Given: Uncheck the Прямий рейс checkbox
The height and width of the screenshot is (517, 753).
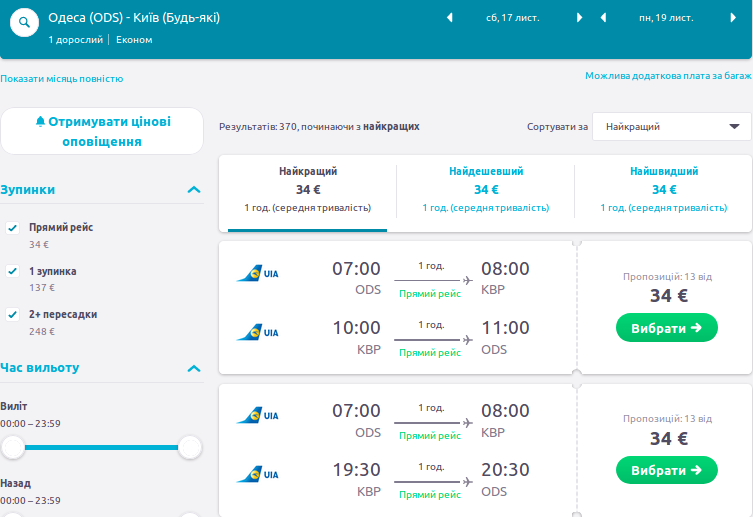Looking at the screenshot, I should click(x=13, y=228).
